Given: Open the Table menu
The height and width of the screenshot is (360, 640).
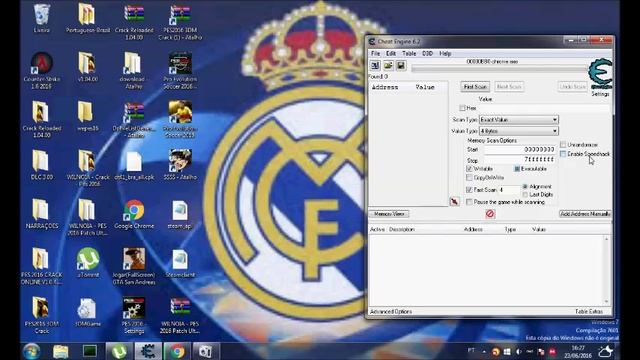Looking at the screenshot, I should (x=409, y=53).
